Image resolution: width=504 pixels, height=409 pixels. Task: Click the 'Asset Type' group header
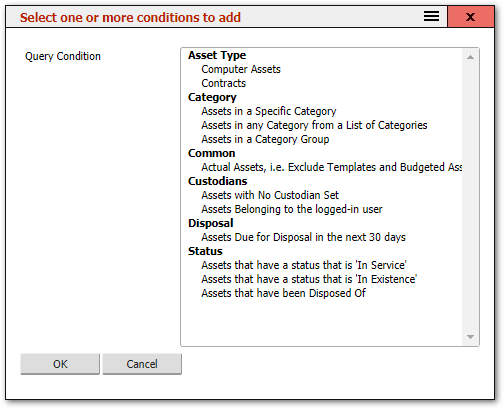coord(217,55)
